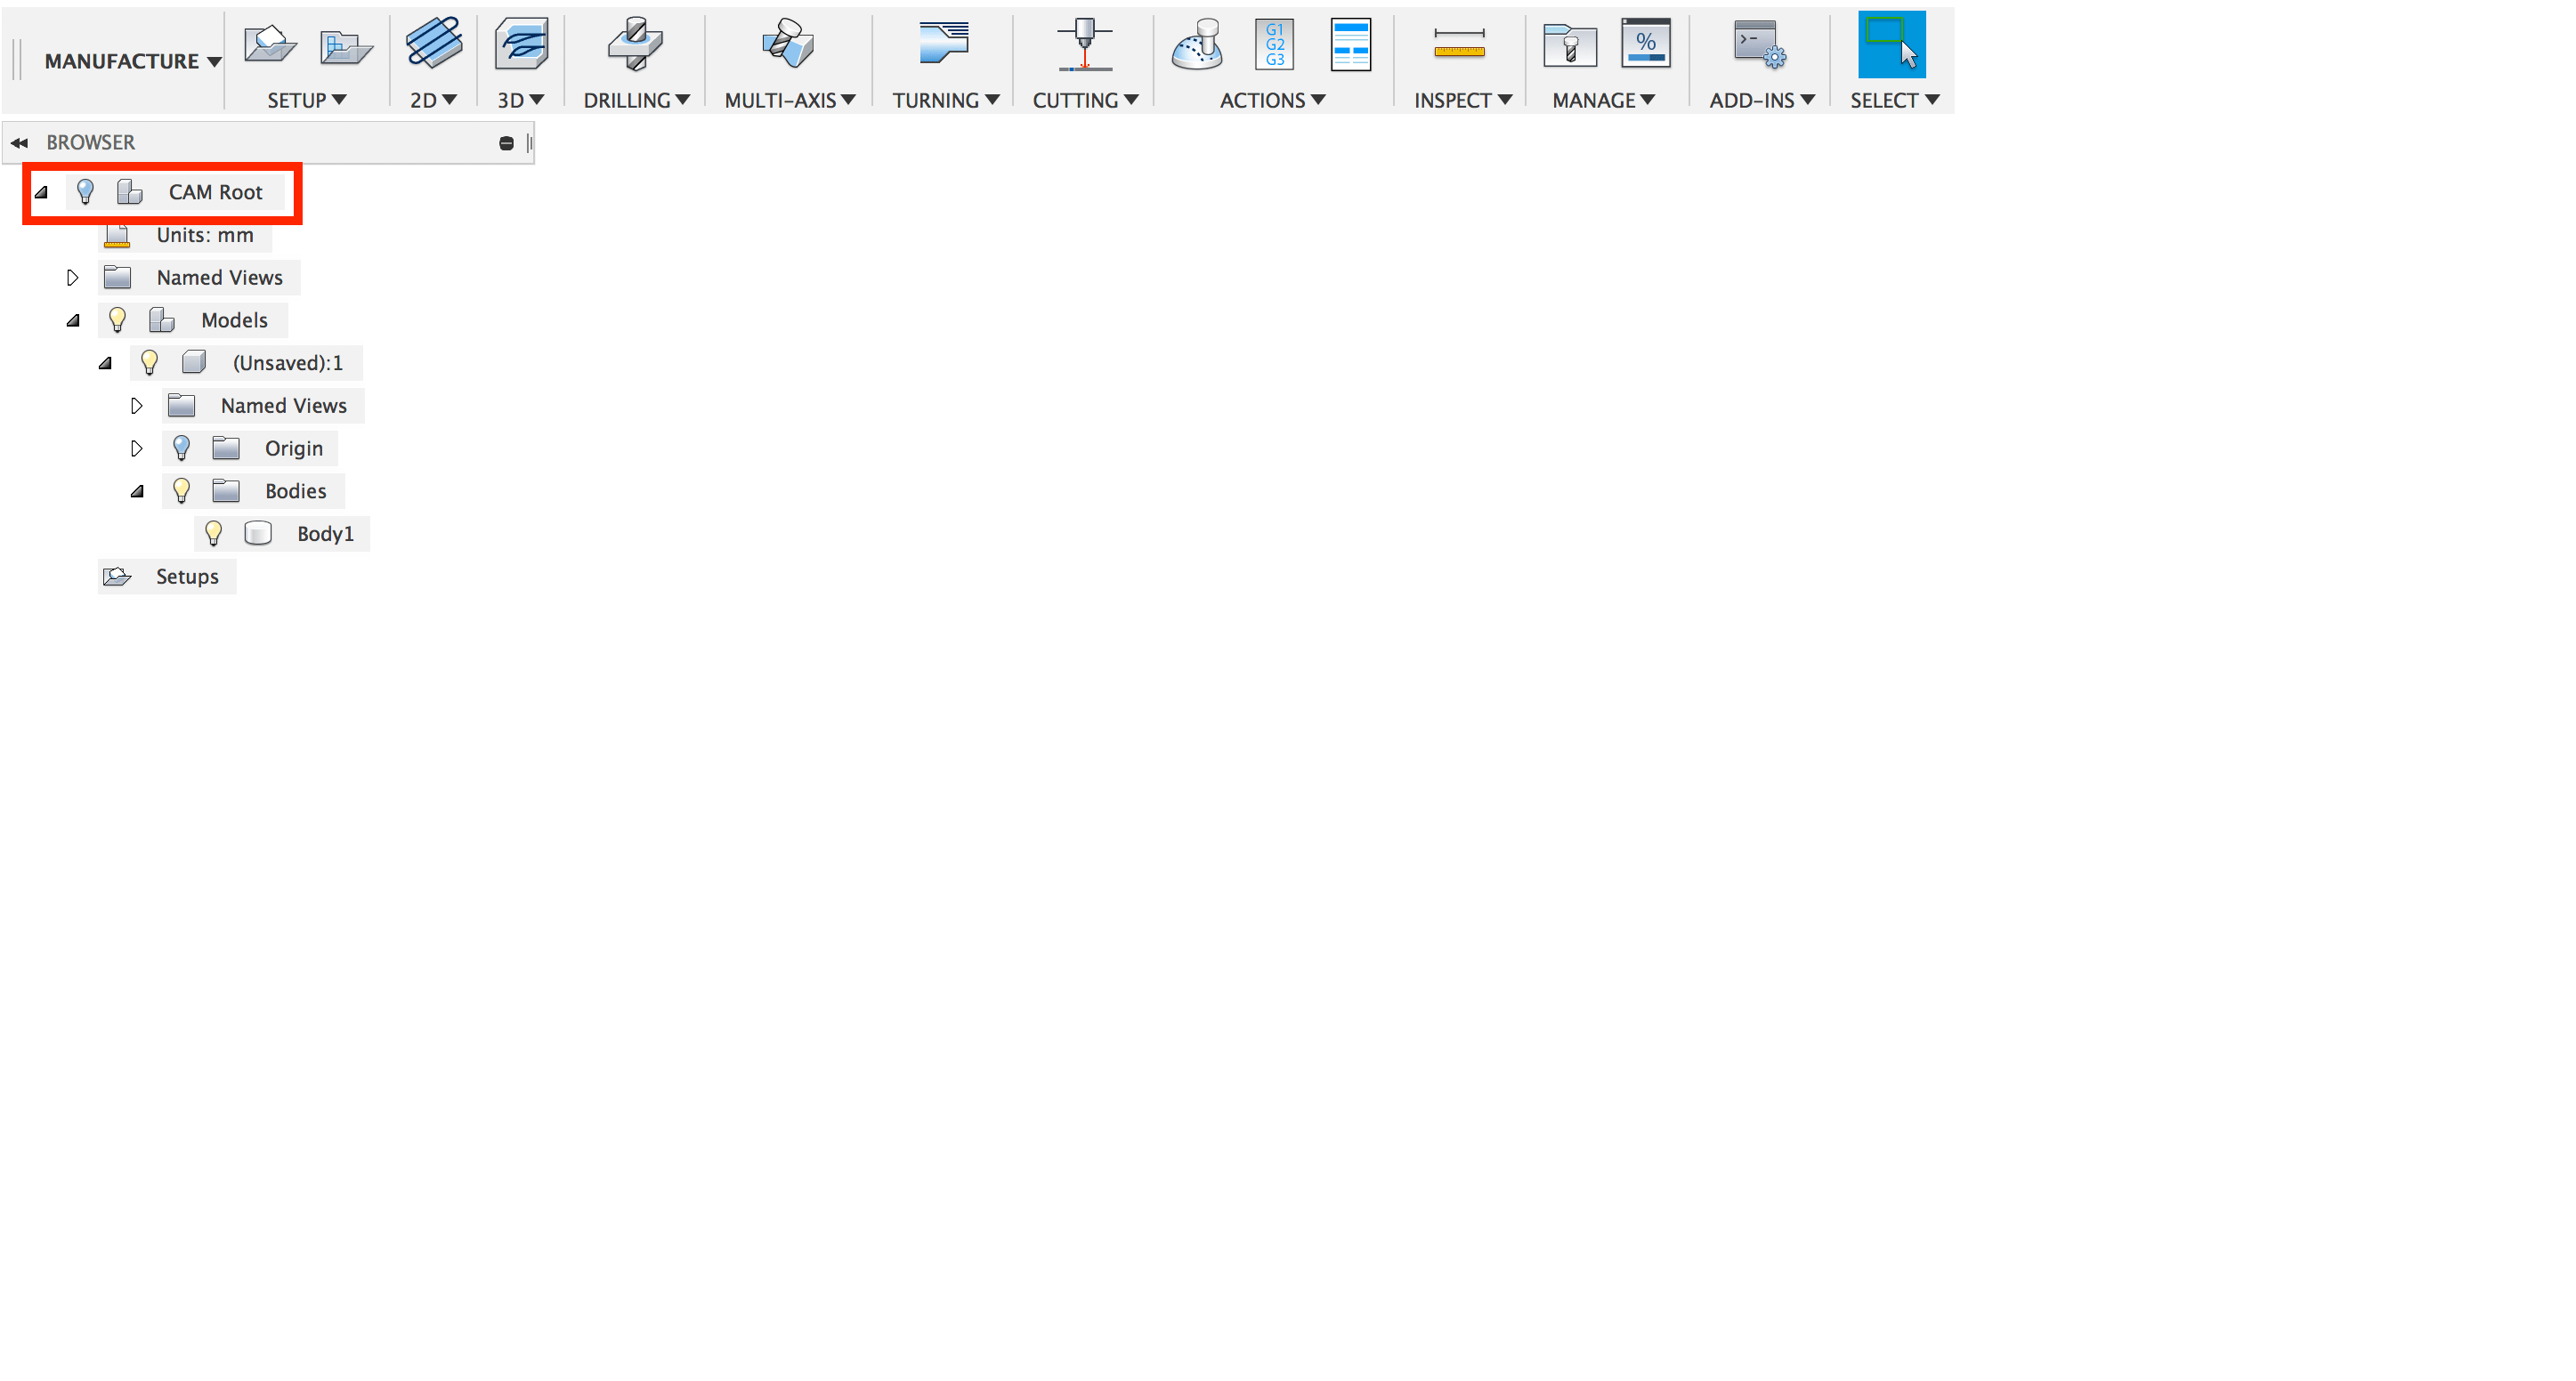Screen dimensions: 2576x1381
Task: Open the MULTI-AXIS menu
Action: 789,100
